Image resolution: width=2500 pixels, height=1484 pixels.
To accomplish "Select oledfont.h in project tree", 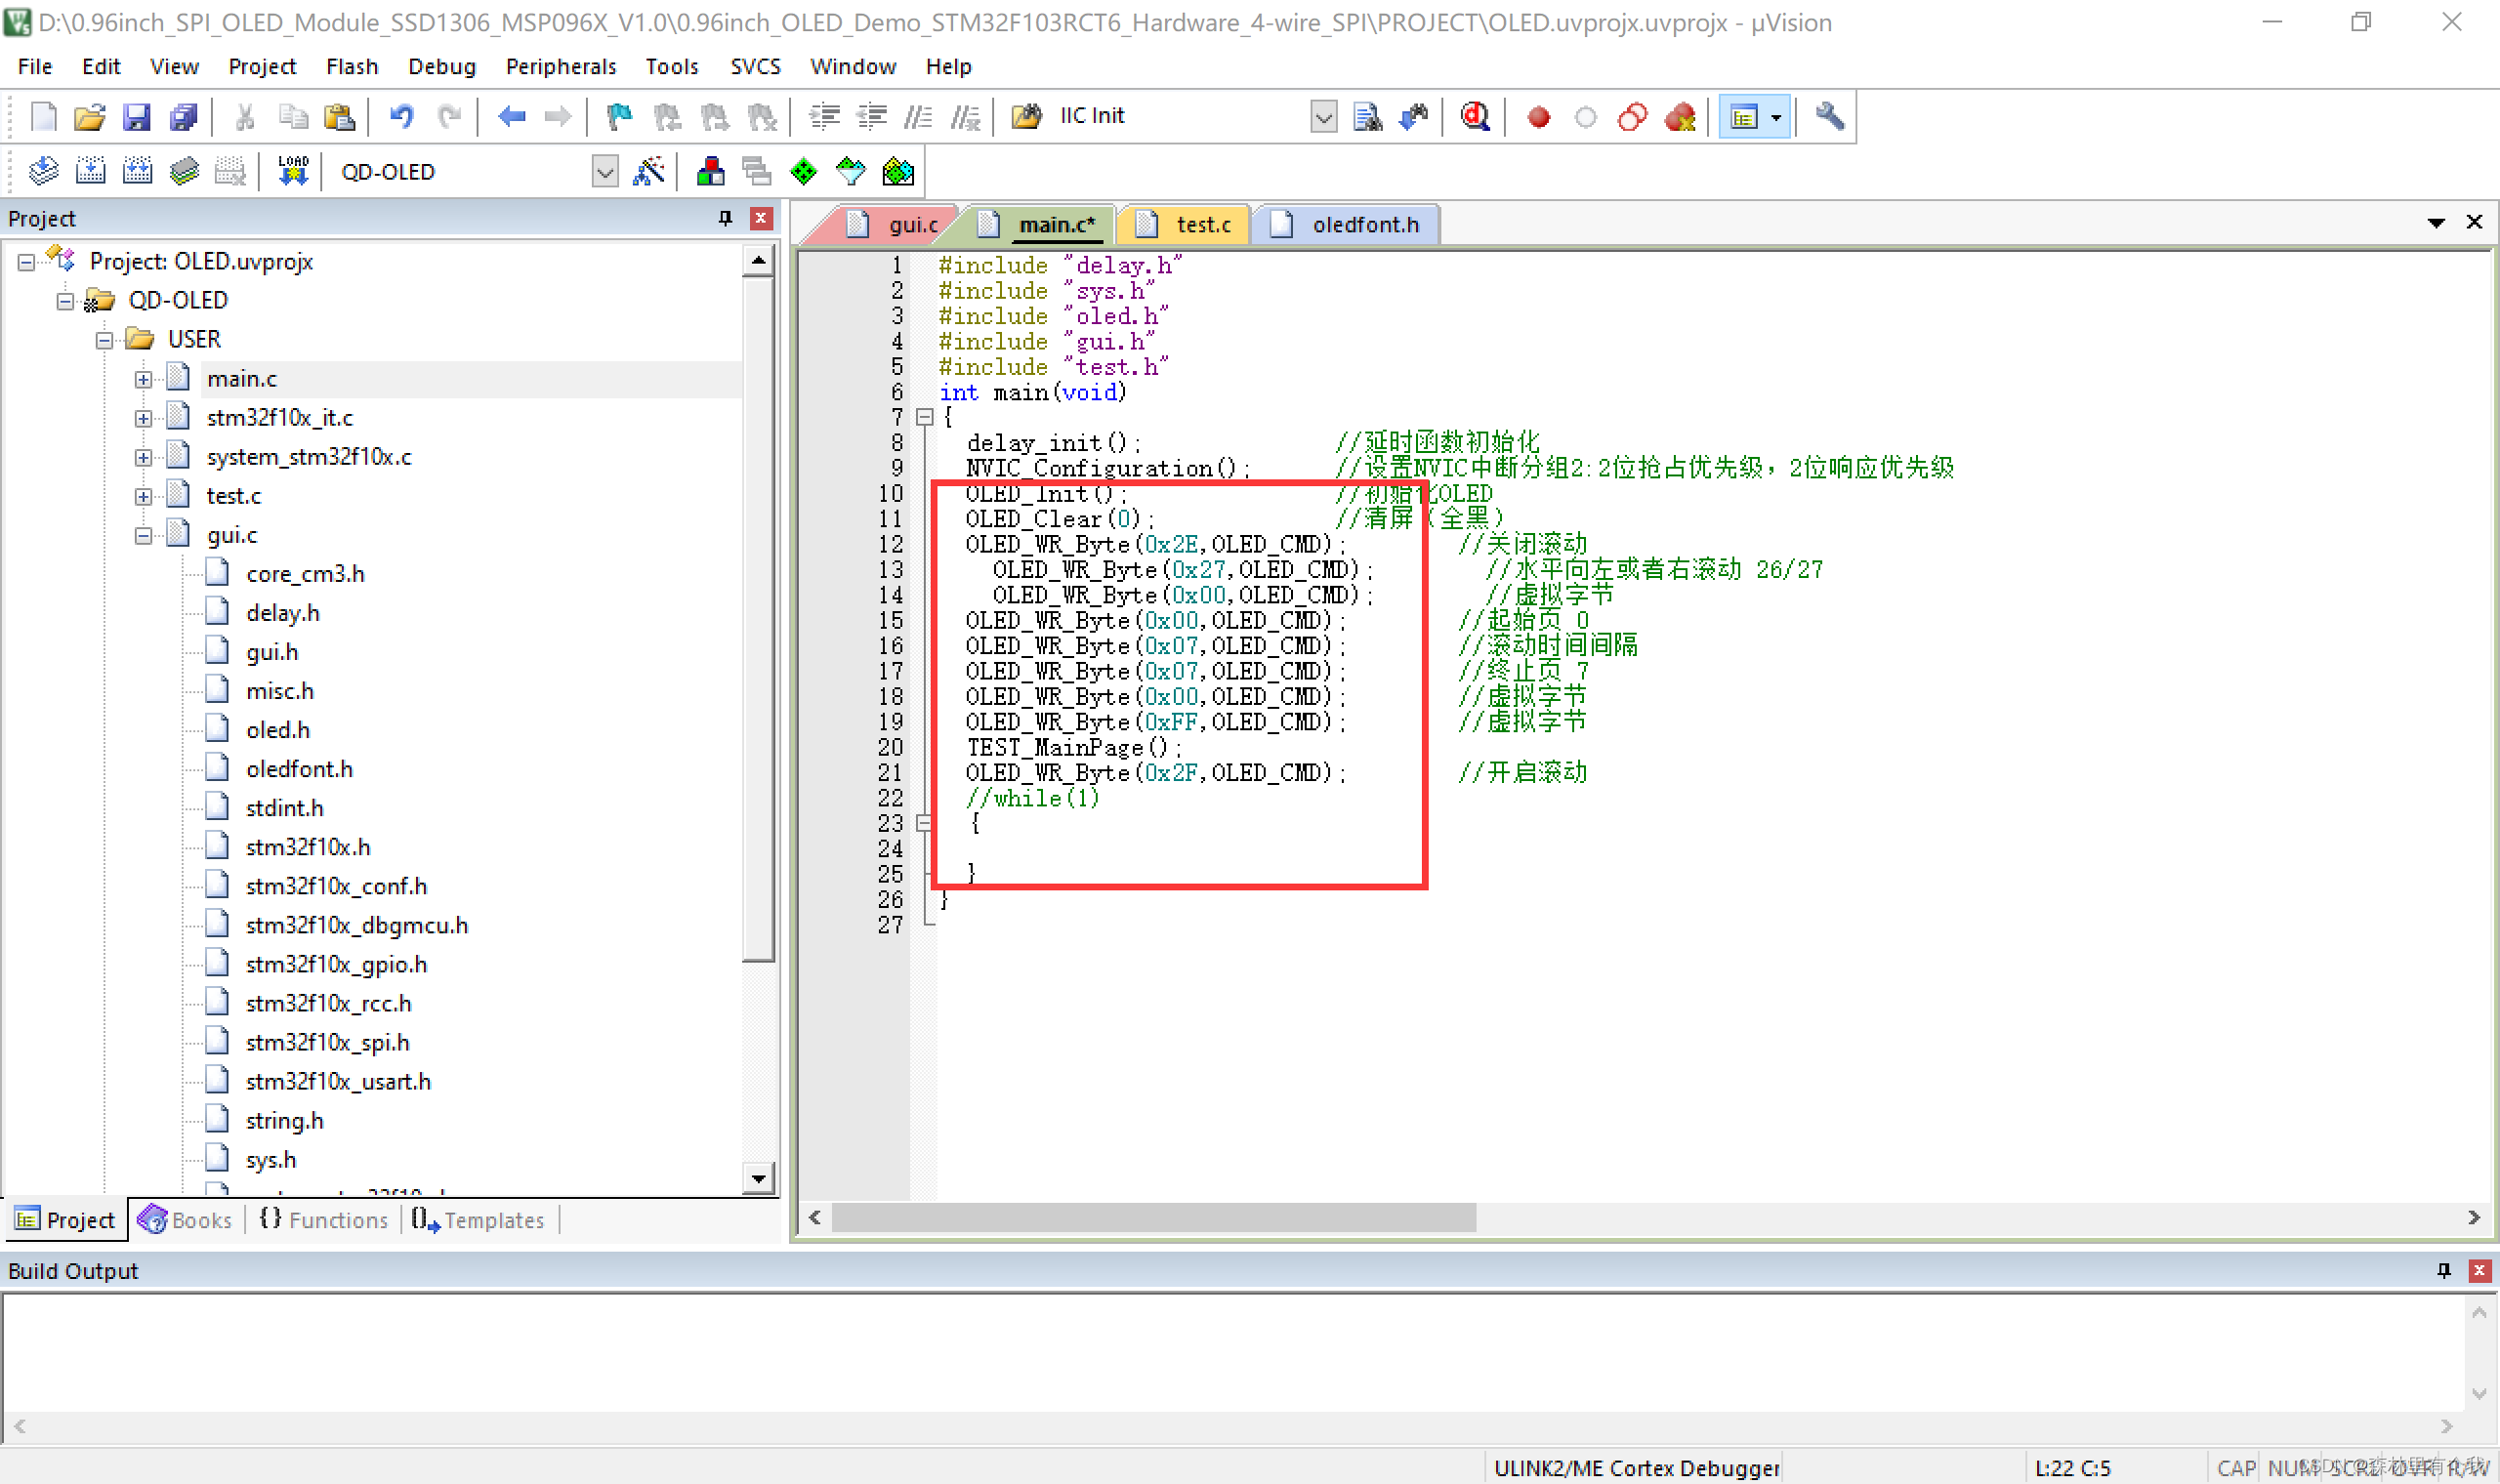I will click(x=299, y=769).
